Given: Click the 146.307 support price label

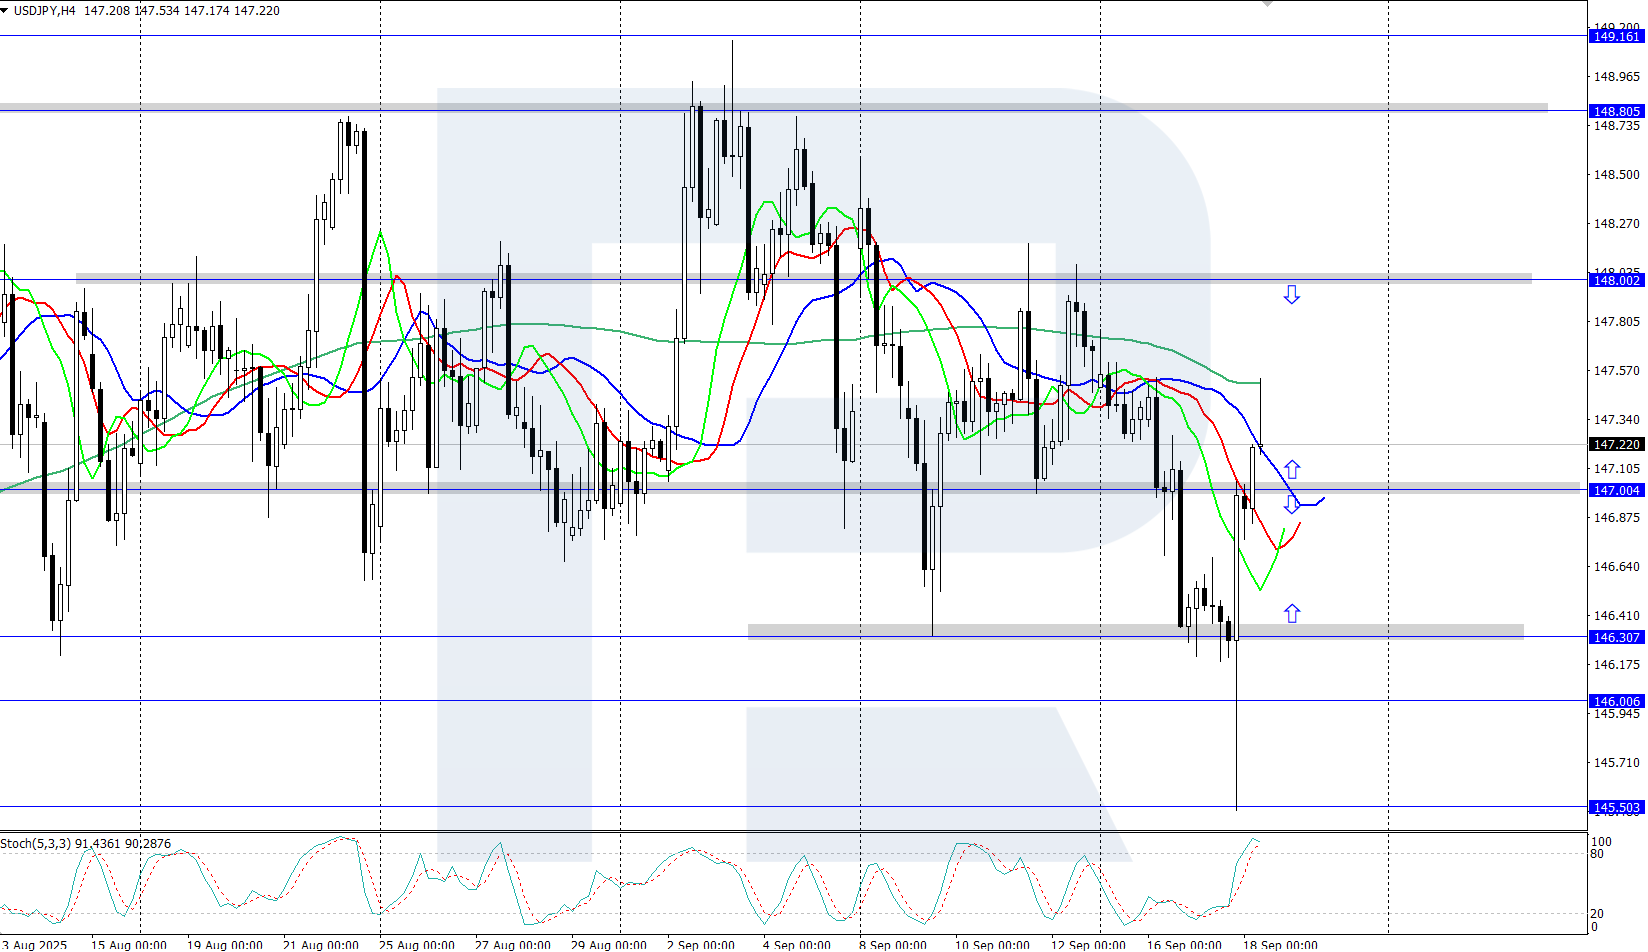Looking at the screenshot, I should (1616, 637).
